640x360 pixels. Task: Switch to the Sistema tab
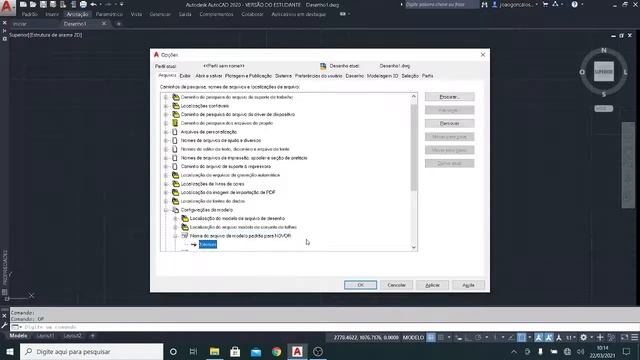283,76
